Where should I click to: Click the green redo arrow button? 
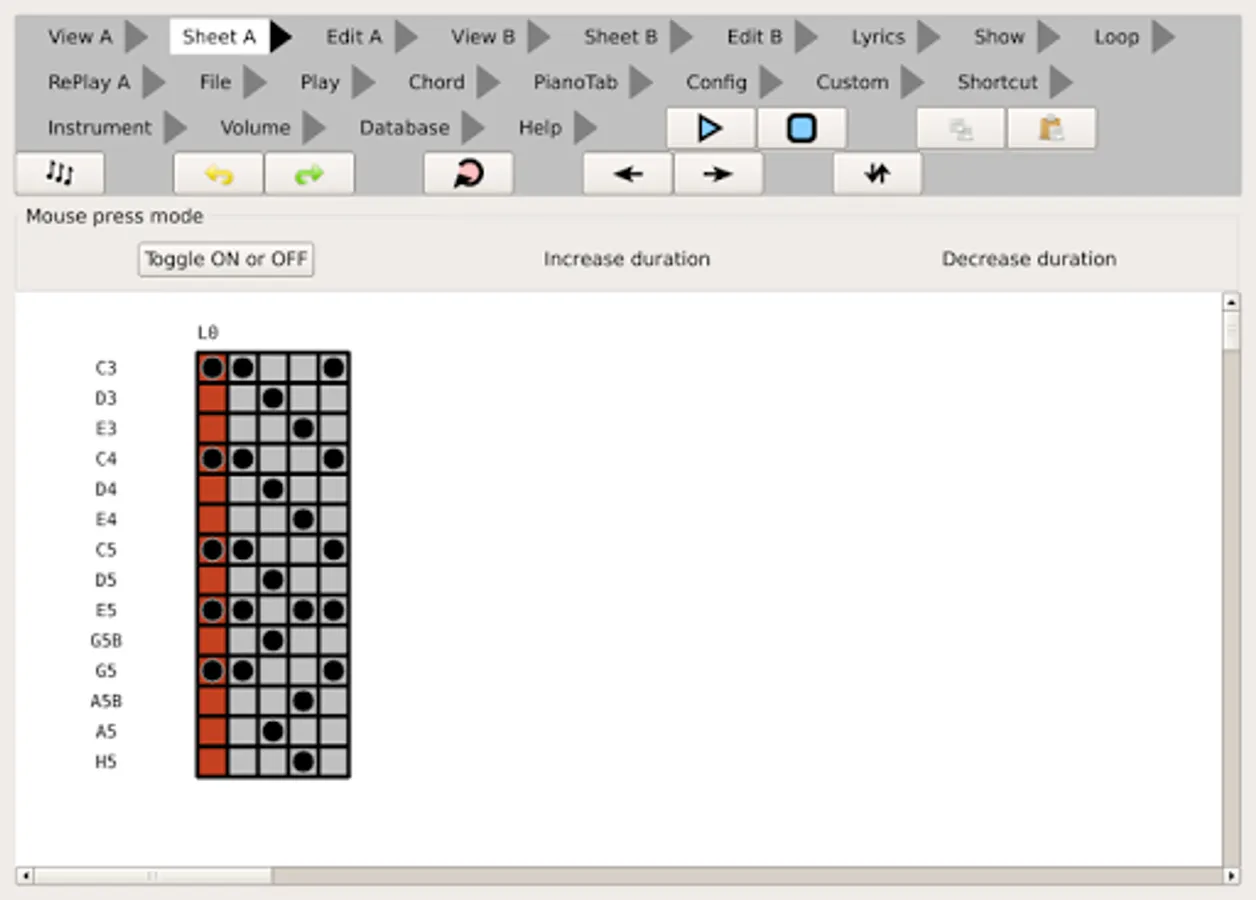coord(309,173)
